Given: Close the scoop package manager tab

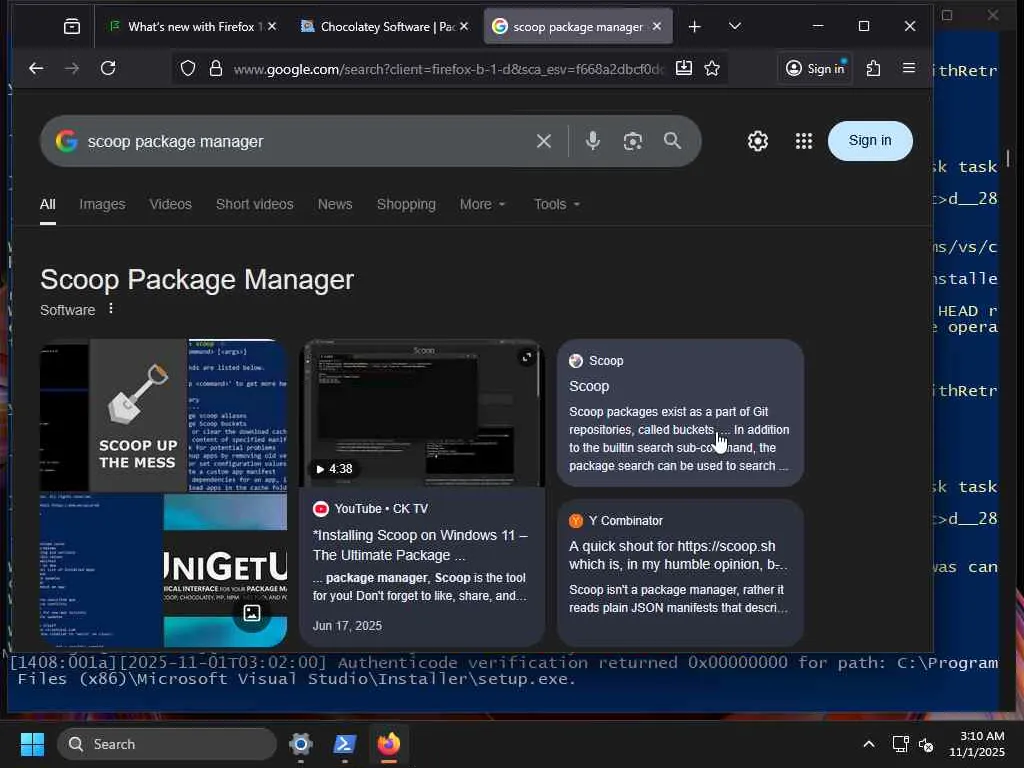Looking at the screenshot, I should point(657,26).
